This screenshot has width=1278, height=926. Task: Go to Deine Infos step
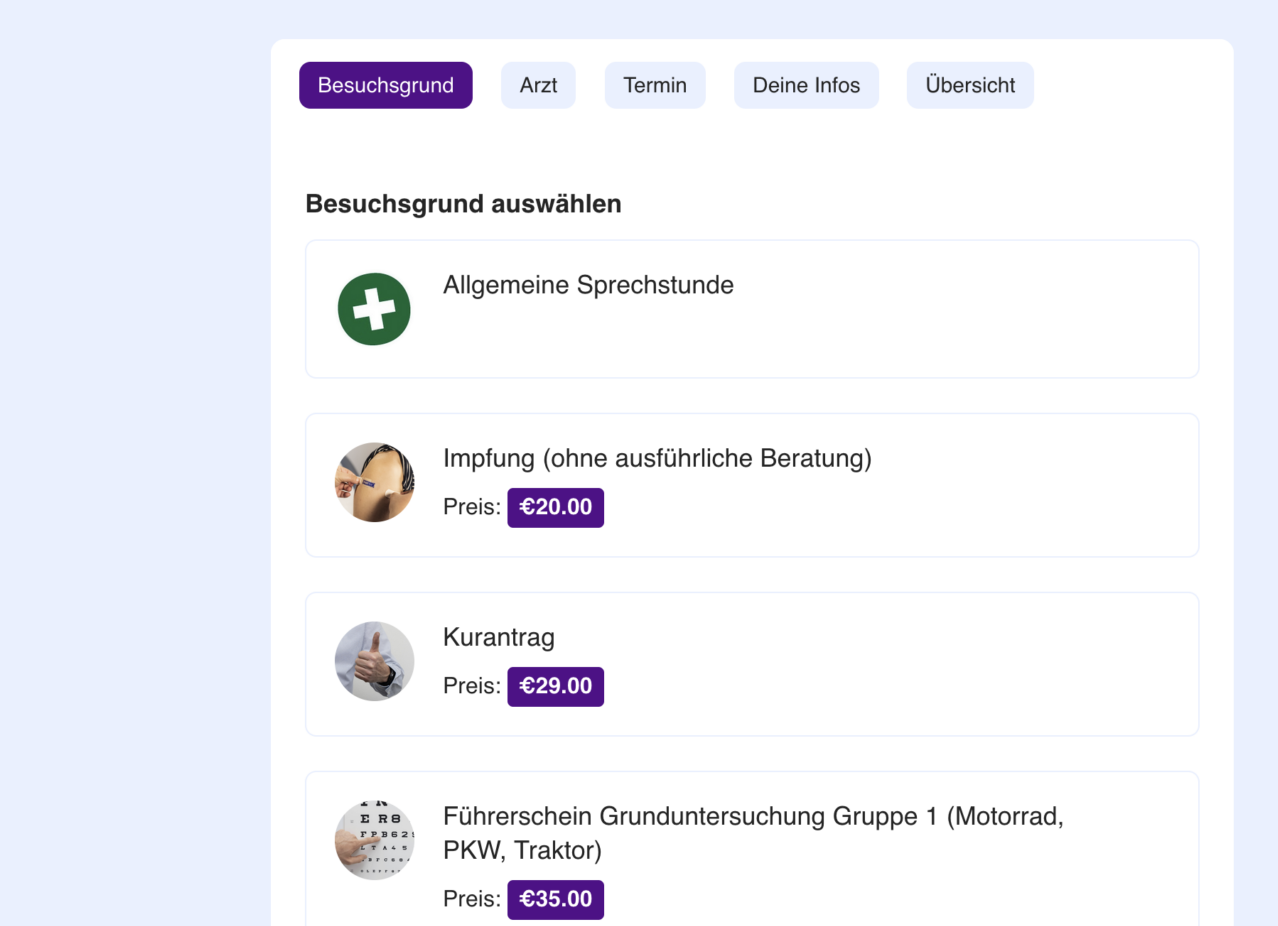[806, 85]
